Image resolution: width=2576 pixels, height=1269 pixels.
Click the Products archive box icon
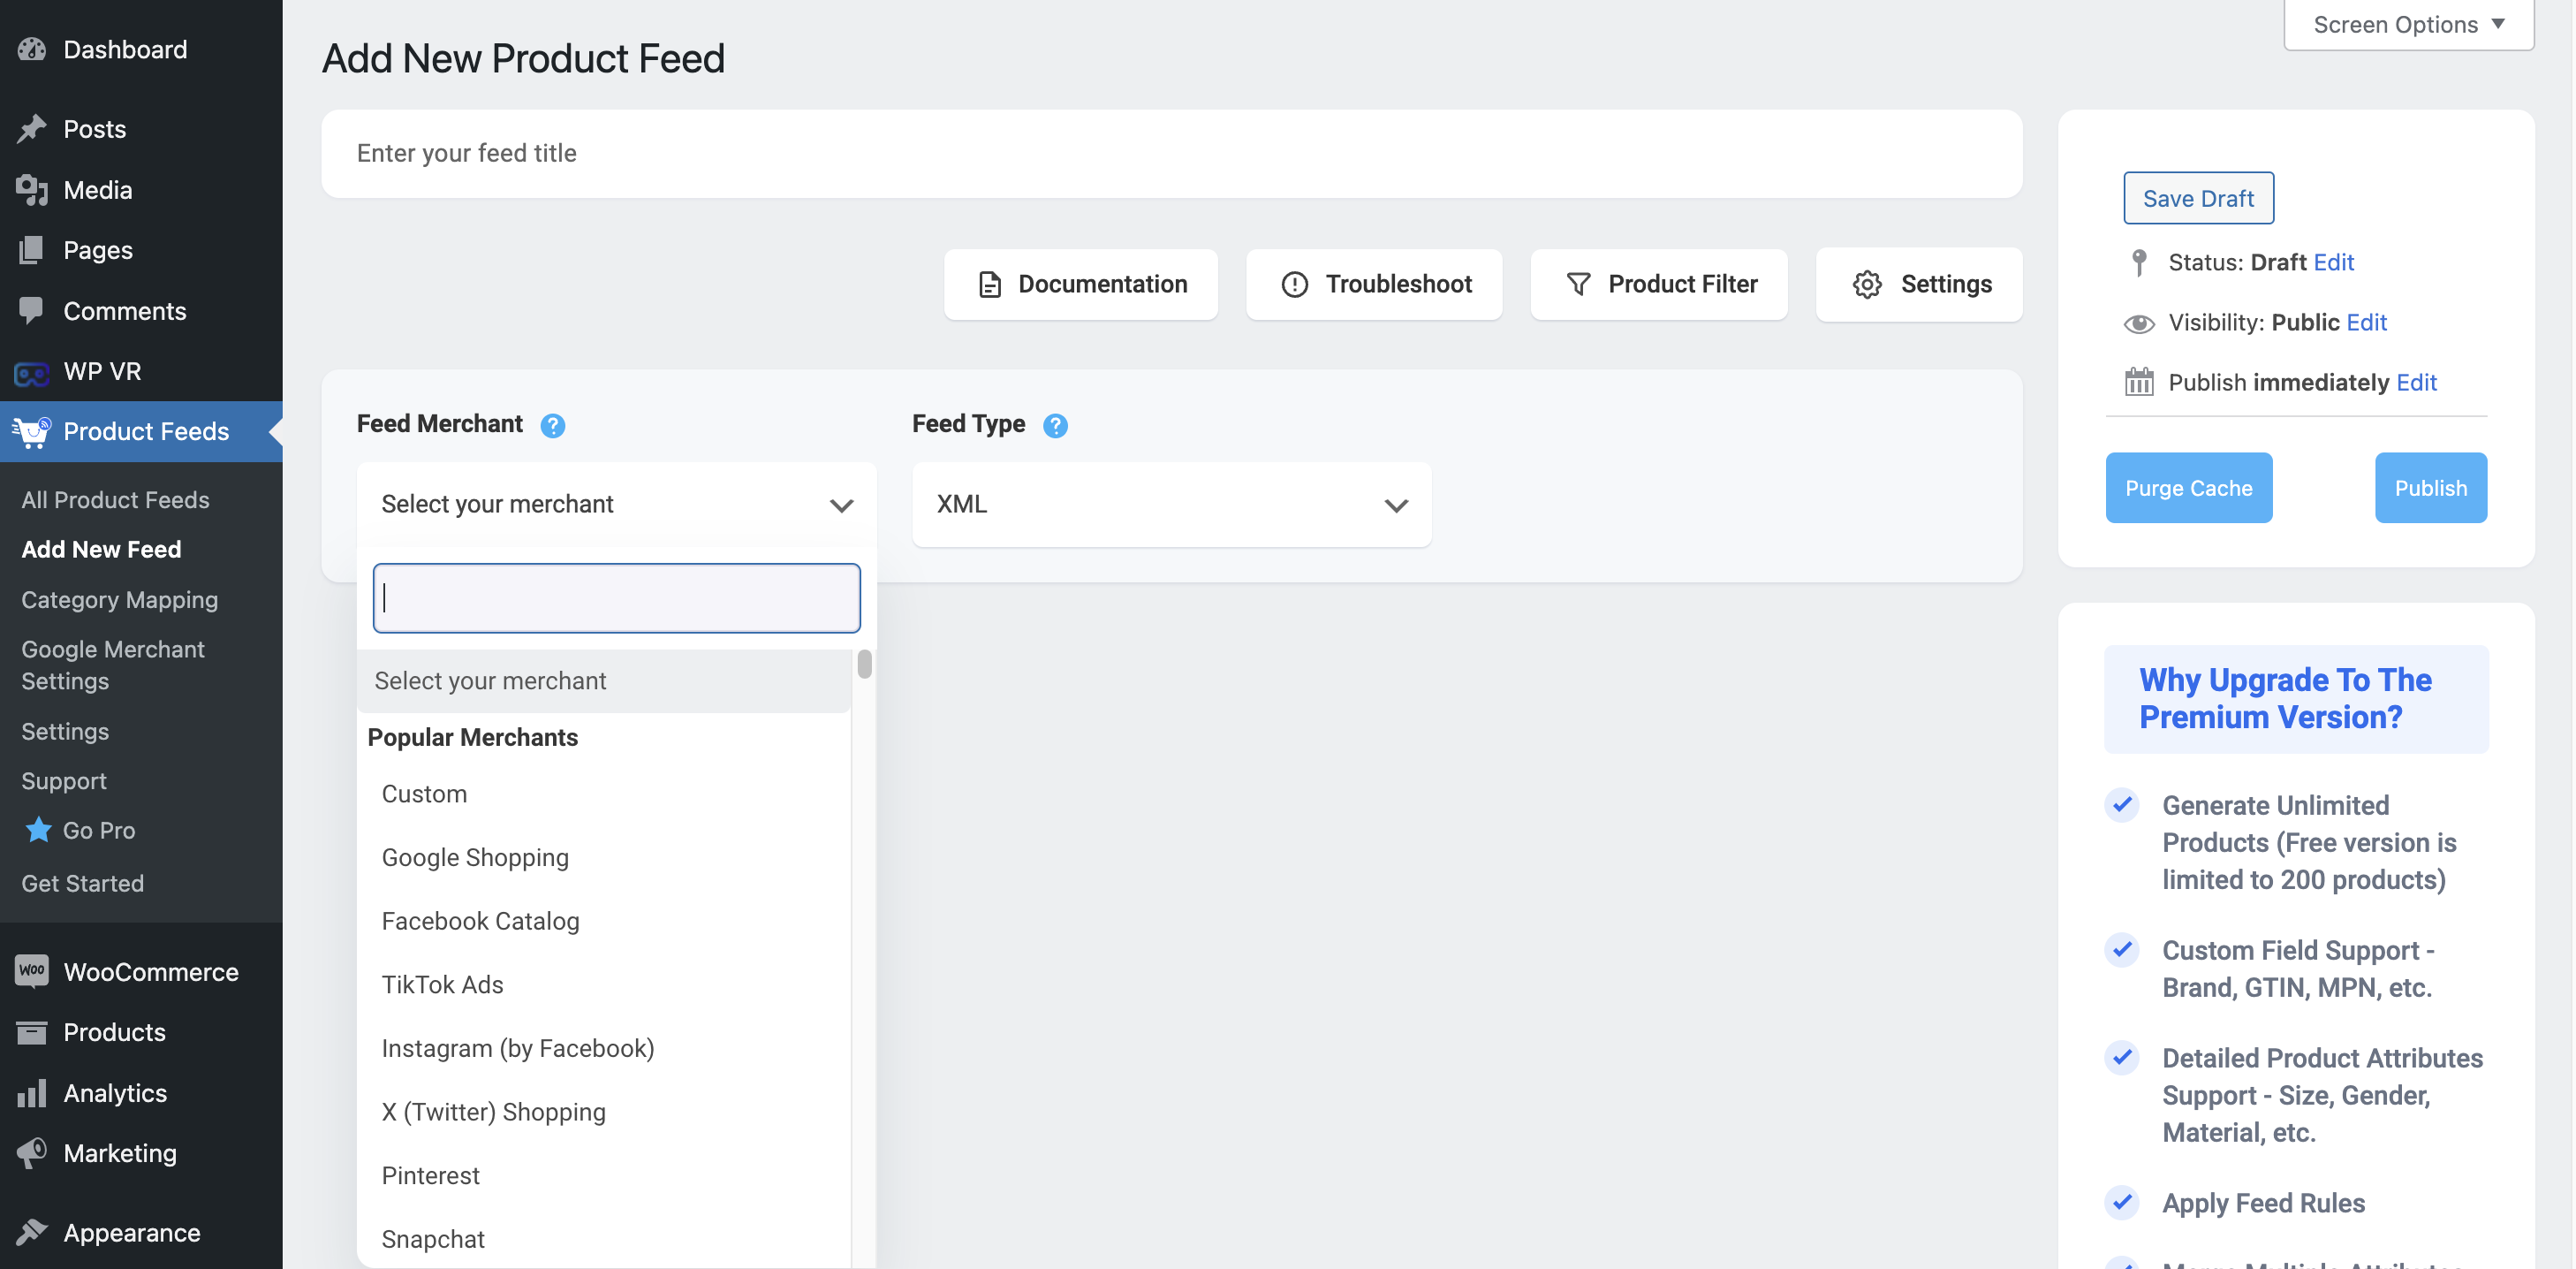click(32, 1032)
